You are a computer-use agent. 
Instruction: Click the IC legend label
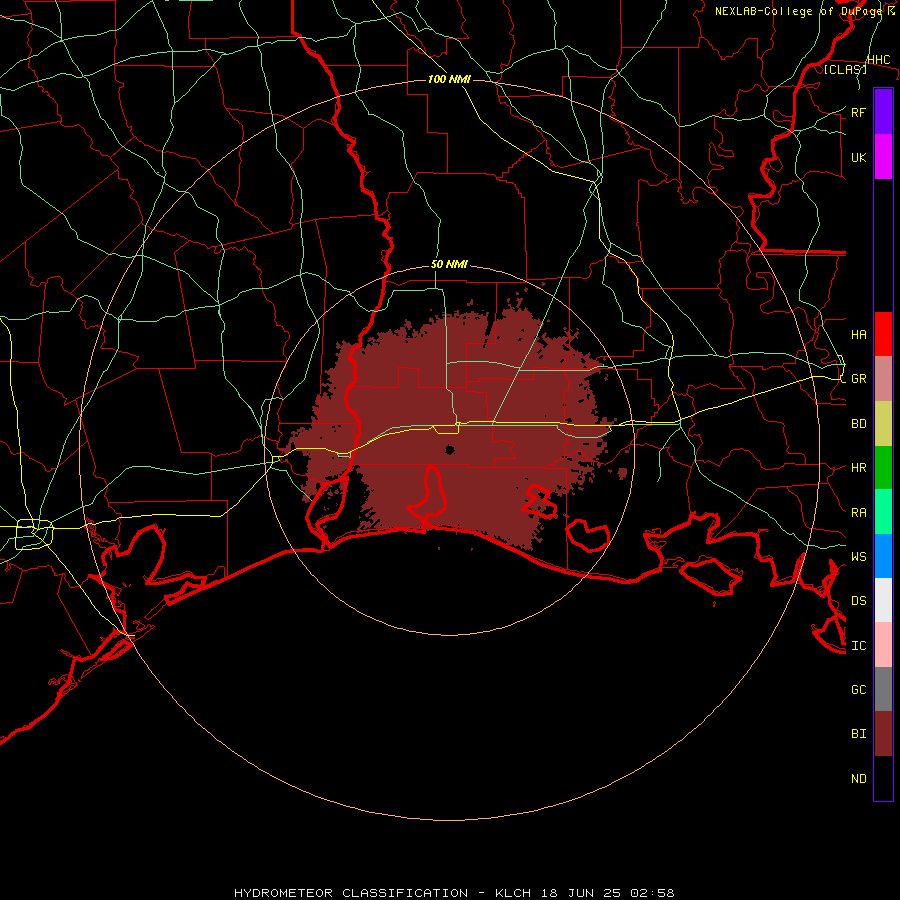click(858, 646)
